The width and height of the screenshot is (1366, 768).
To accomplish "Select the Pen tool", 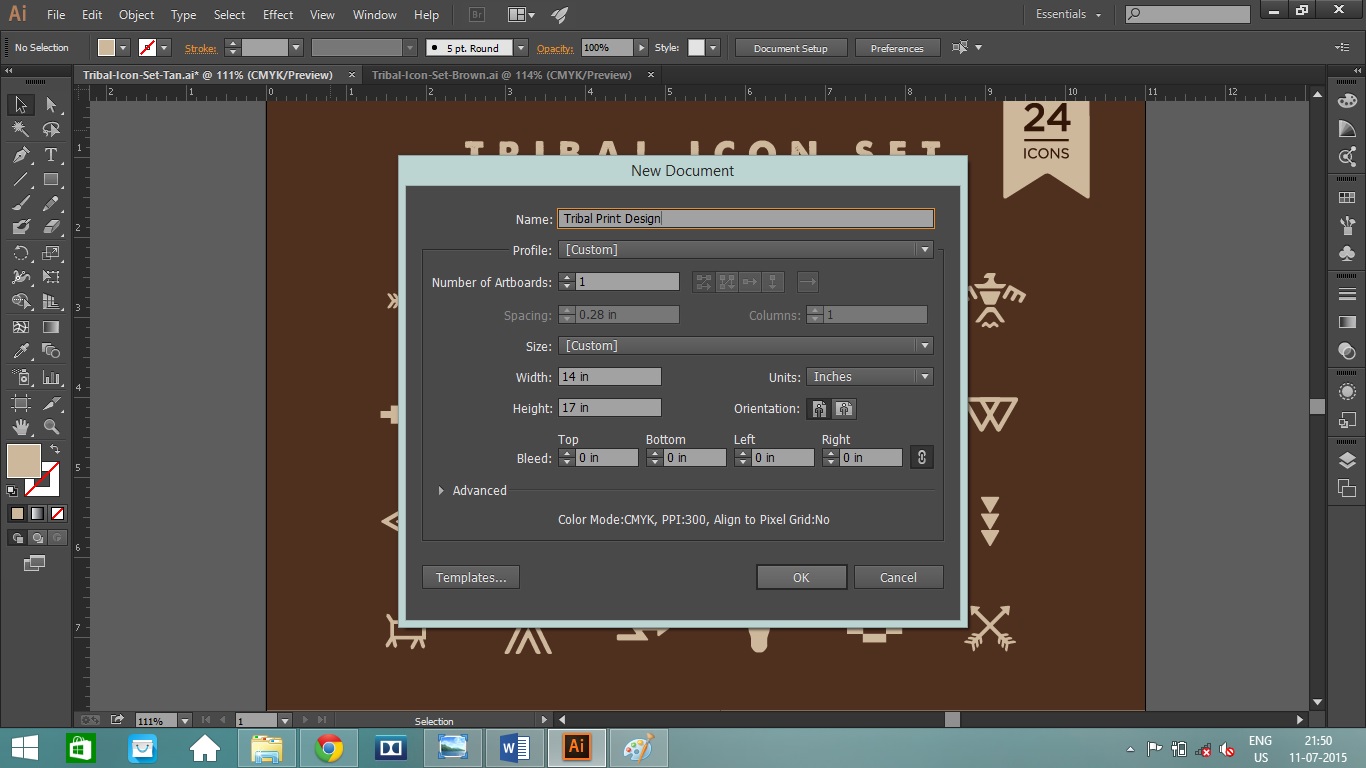I will 20,155.
